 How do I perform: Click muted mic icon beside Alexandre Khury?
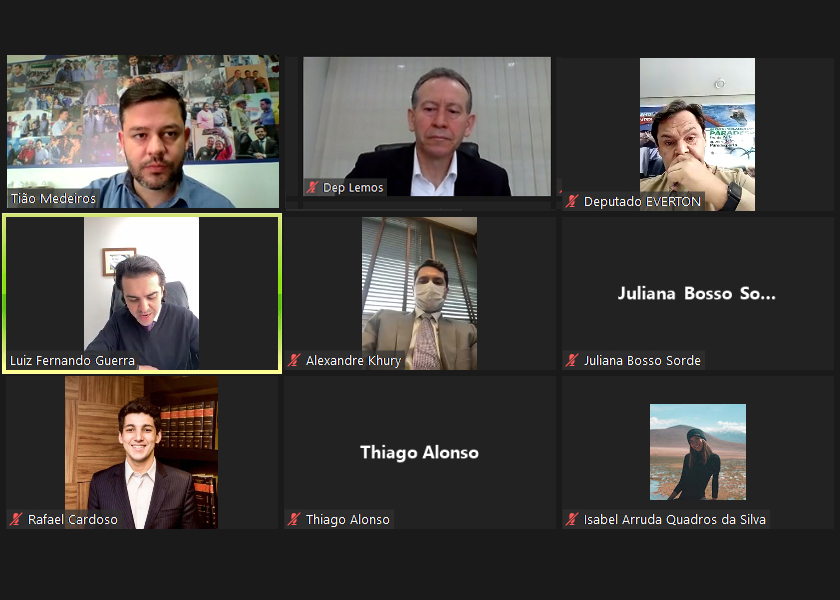tap(294, 361)
